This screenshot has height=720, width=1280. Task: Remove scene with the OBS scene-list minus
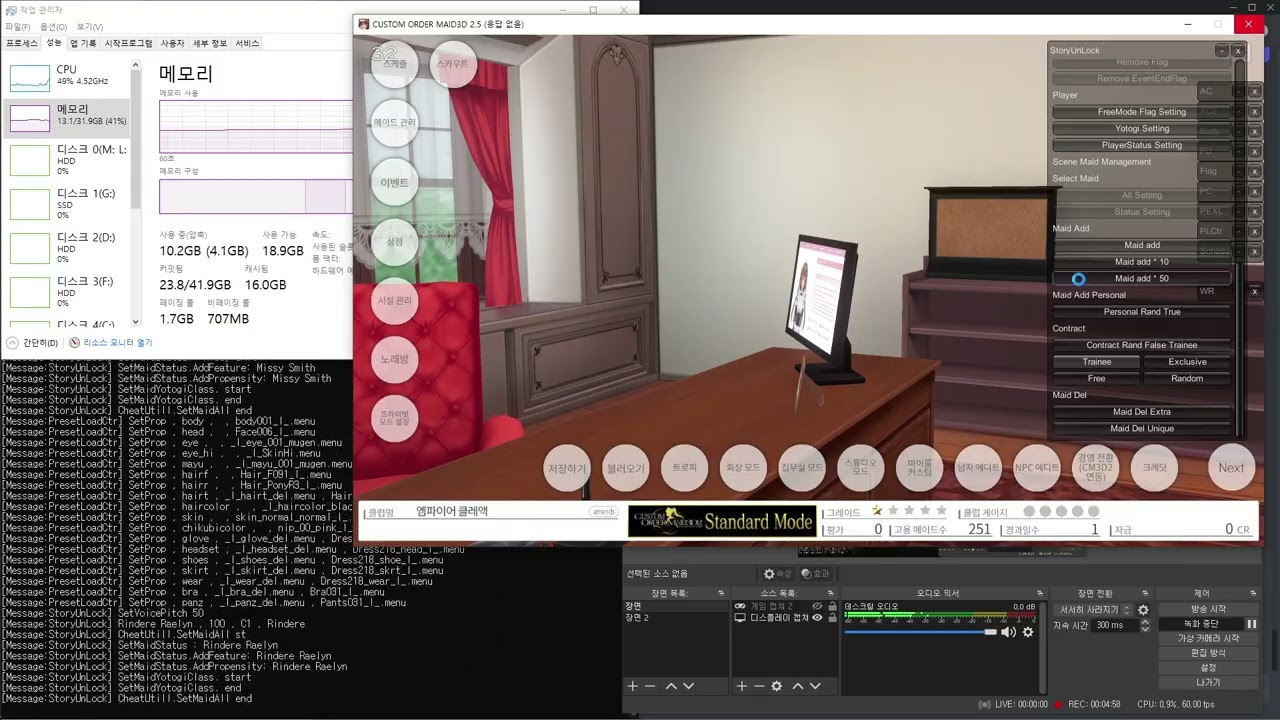pos(650,686)
